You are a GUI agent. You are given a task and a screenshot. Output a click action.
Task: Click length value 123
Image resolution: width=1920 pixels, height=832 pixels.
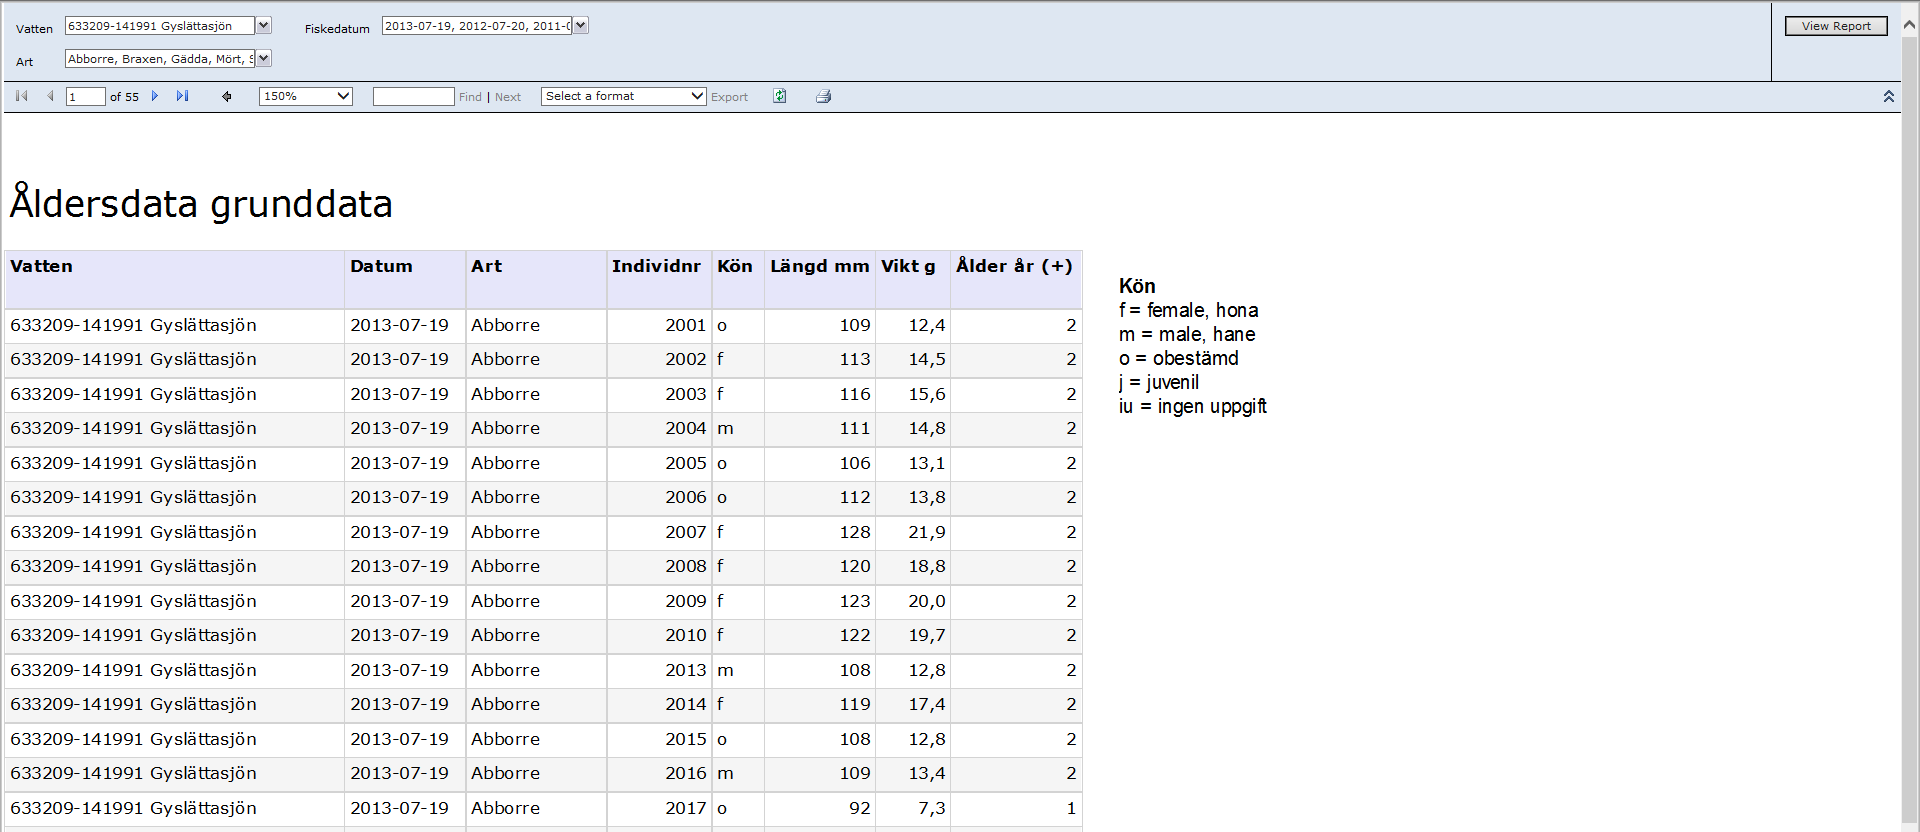pos(855,601)
